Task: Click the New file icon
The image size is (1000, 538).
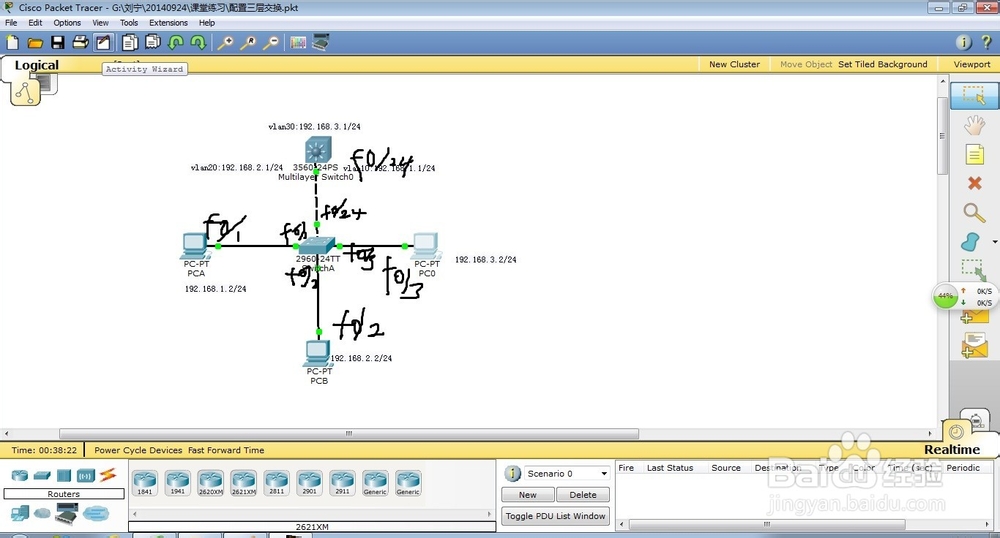Action: 13,43
